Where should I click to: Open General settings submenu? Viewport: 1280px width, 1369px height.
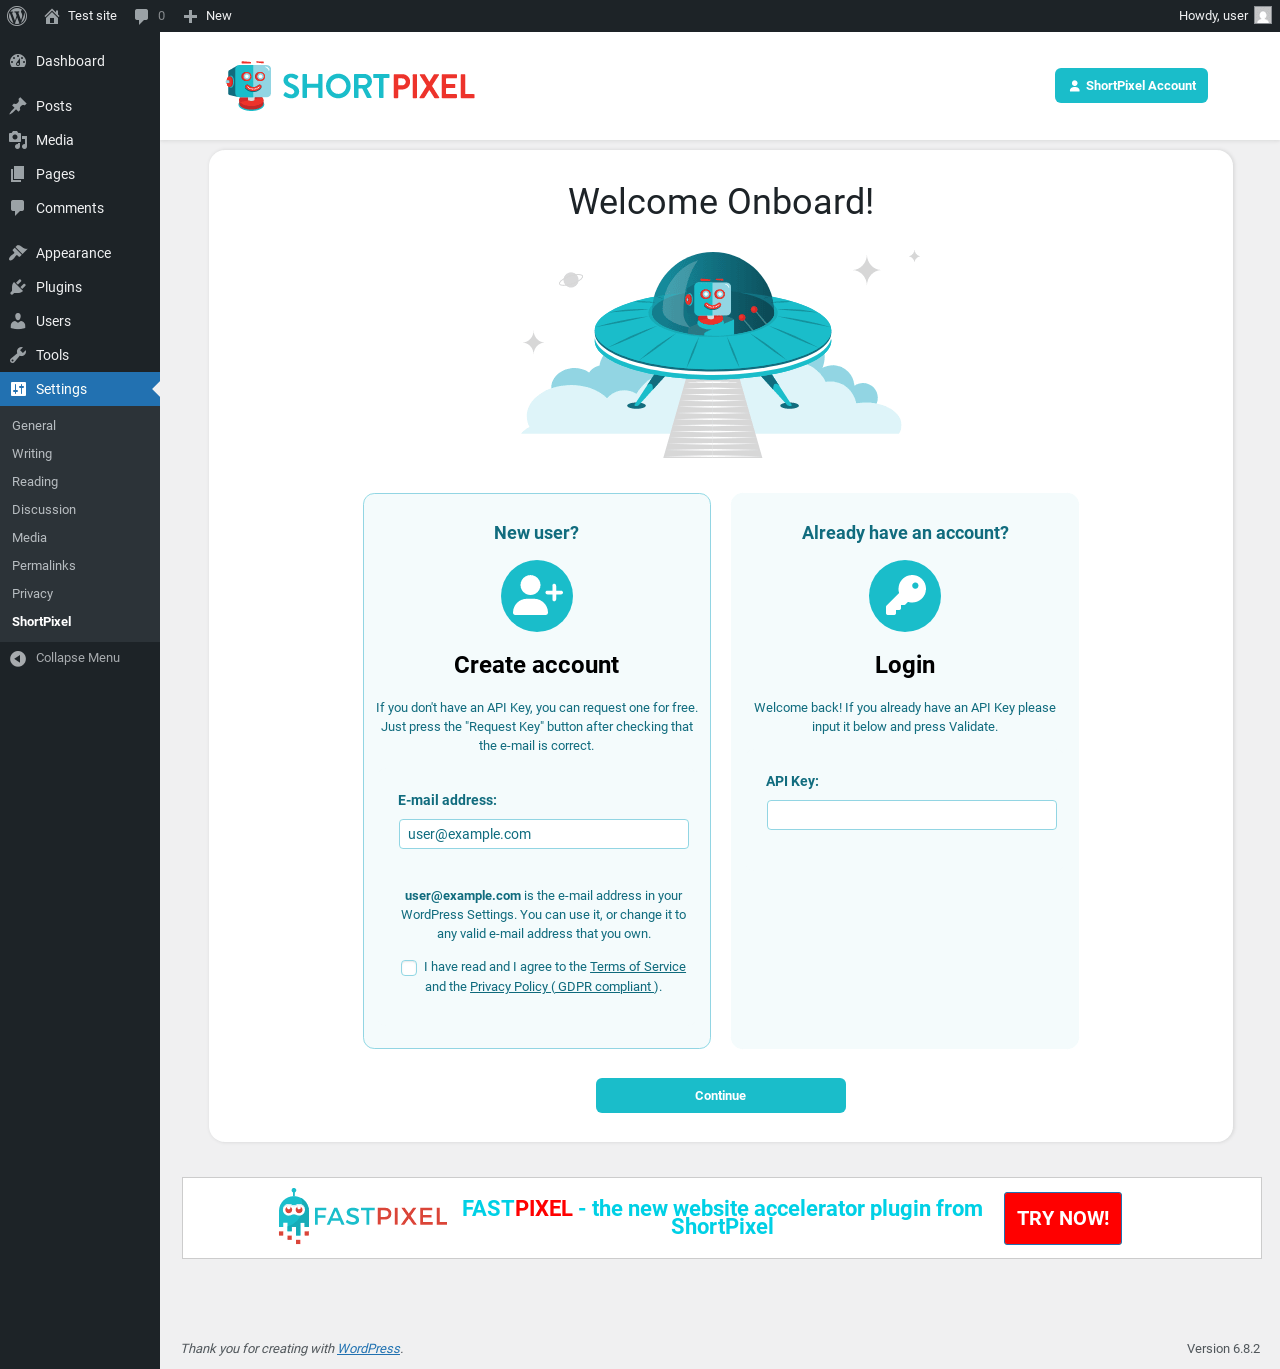(34, 426)
